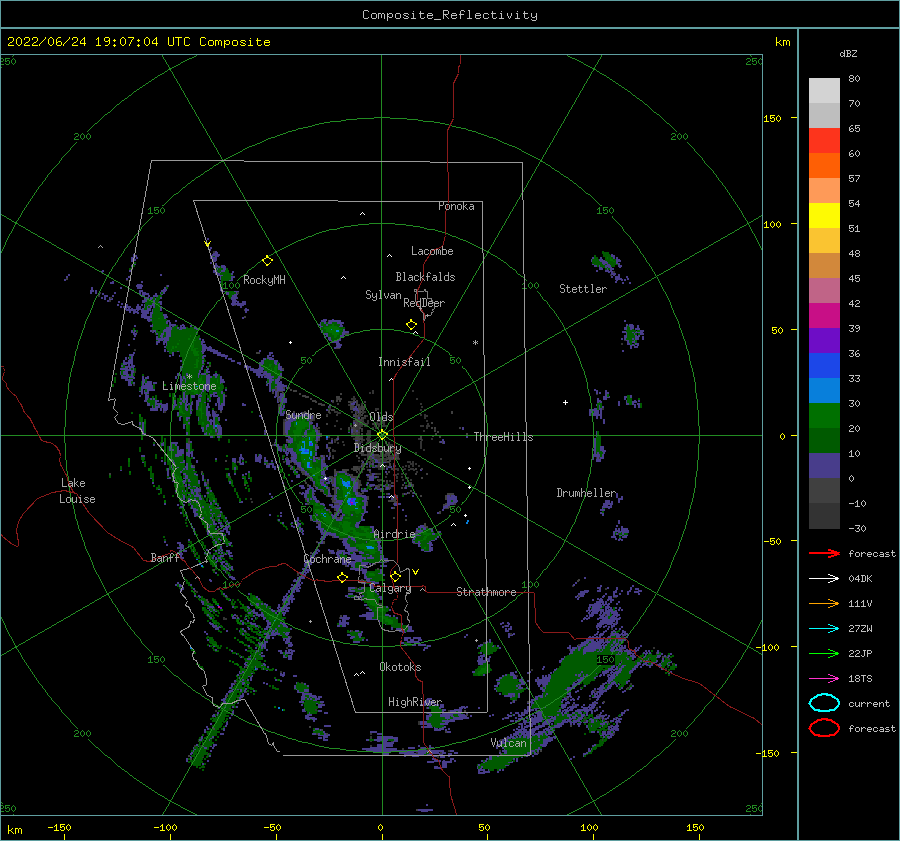This screenshot has width=900, height=841.
Task: Click the Banff label
Action: (x=165, y=557)
